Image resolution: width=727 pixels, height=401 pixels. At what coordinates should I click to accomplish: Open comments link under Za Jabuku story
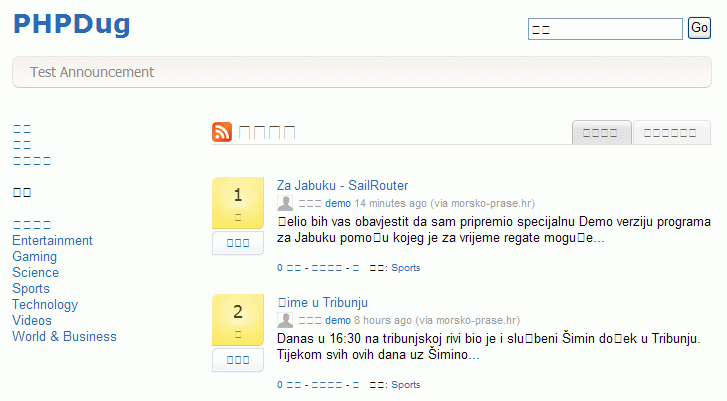[x=289, y=268]
